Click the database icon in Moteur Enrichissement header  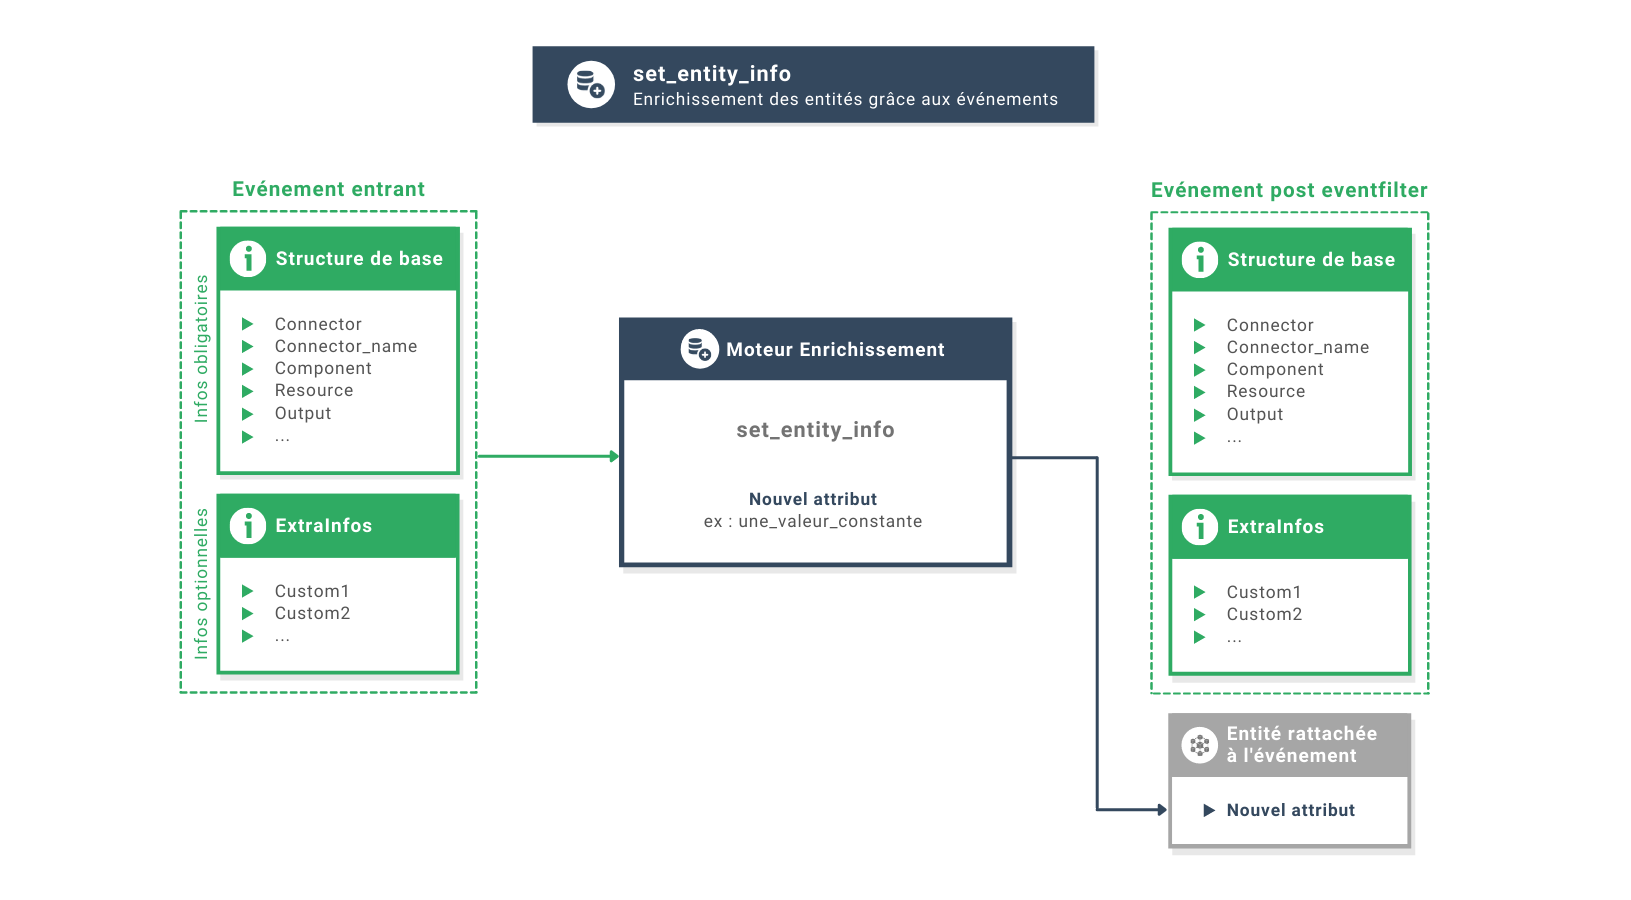pos(699,349)
